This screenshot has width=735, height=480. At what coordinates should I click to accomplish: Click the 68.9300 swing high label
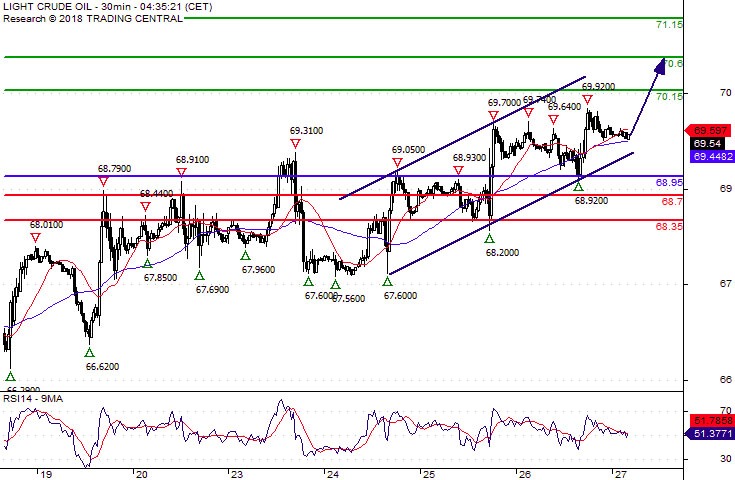[469, 158]
